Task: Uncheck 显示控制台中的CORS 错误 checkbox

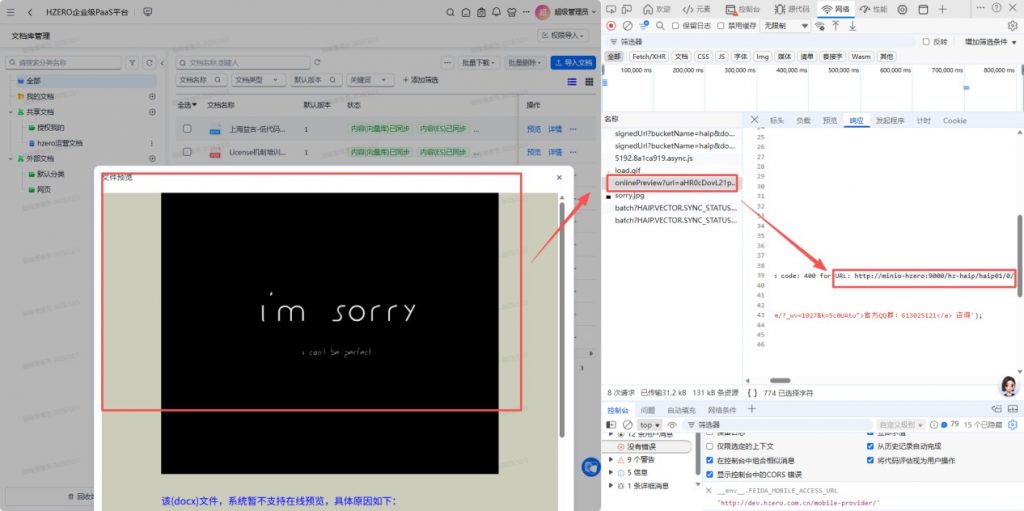Action: [710, 474]
